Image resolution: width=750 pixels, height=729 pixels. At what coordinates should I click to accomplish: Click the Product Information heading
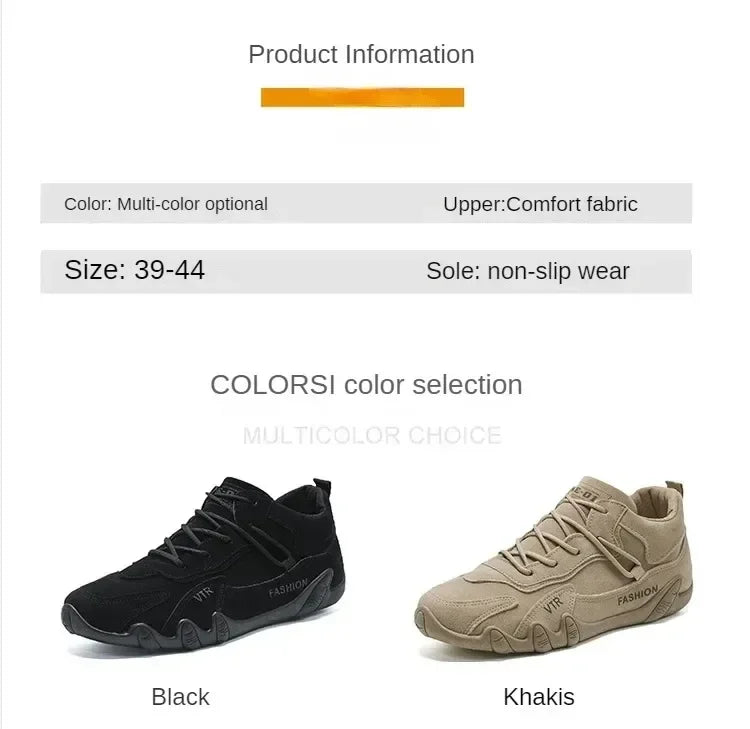click(x=361, y=54)
